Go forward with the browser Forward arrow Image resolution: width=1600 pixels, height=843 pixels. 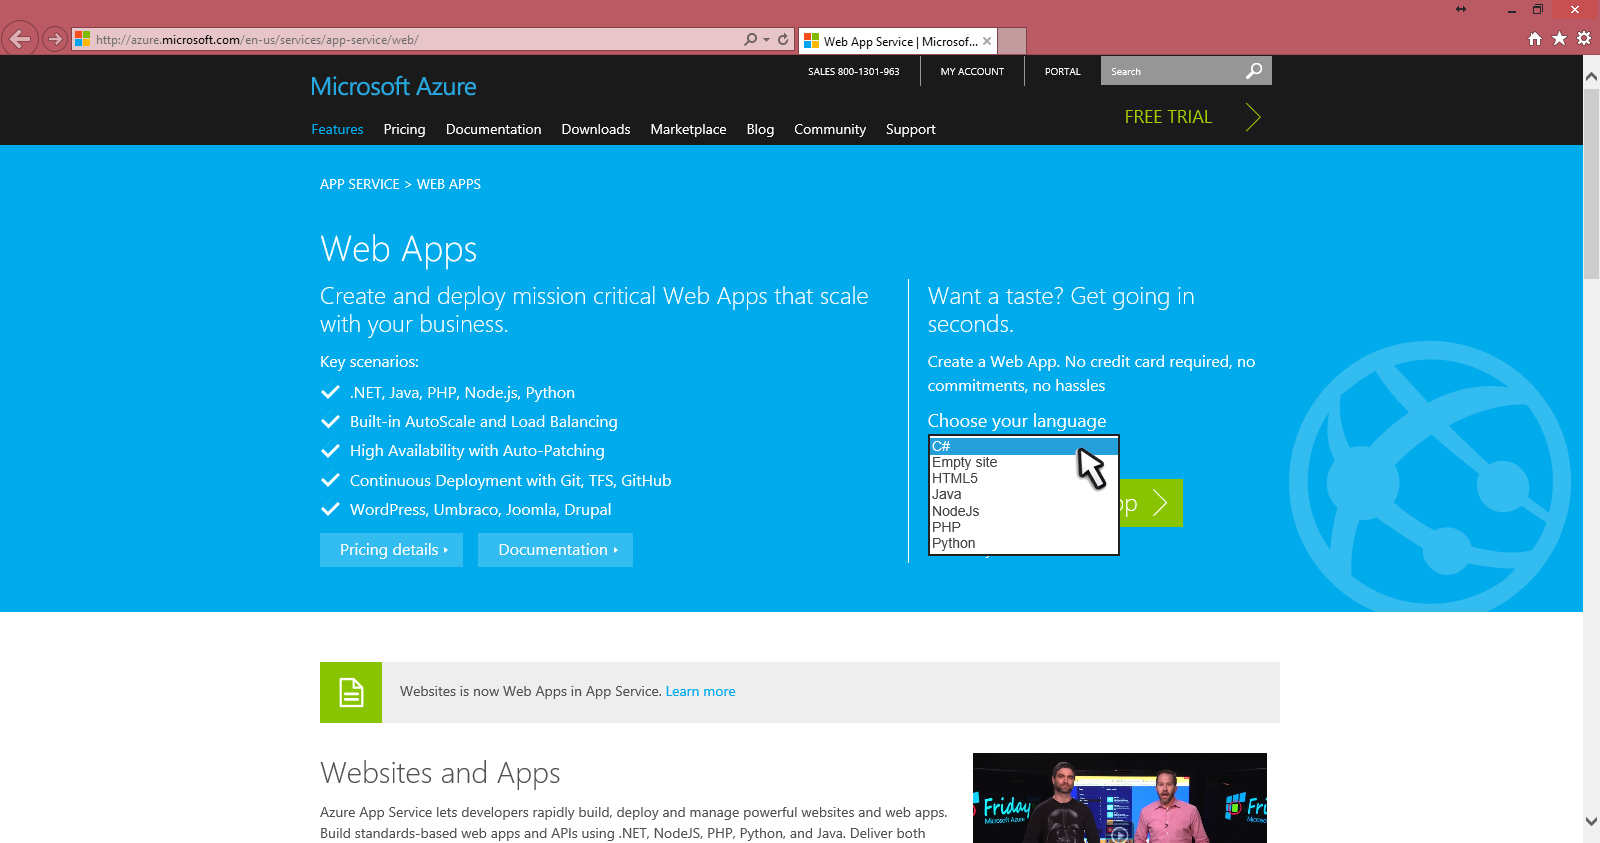55,39
